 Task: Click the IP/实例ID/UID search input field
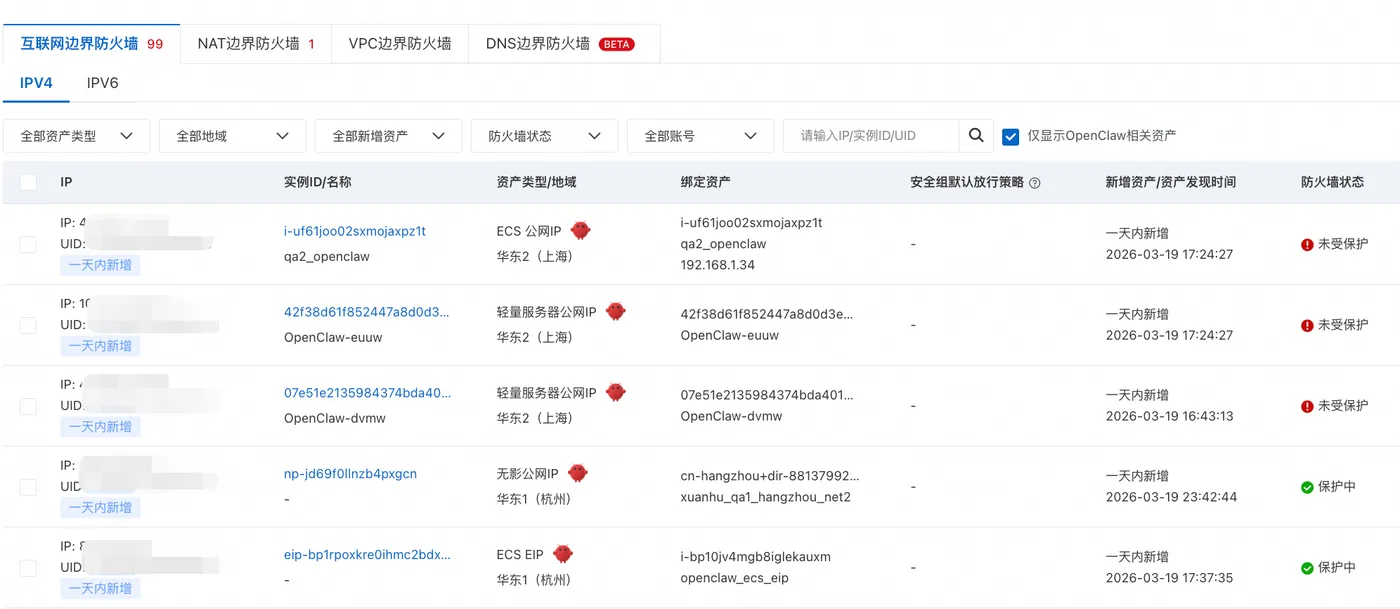coord(872,136)
